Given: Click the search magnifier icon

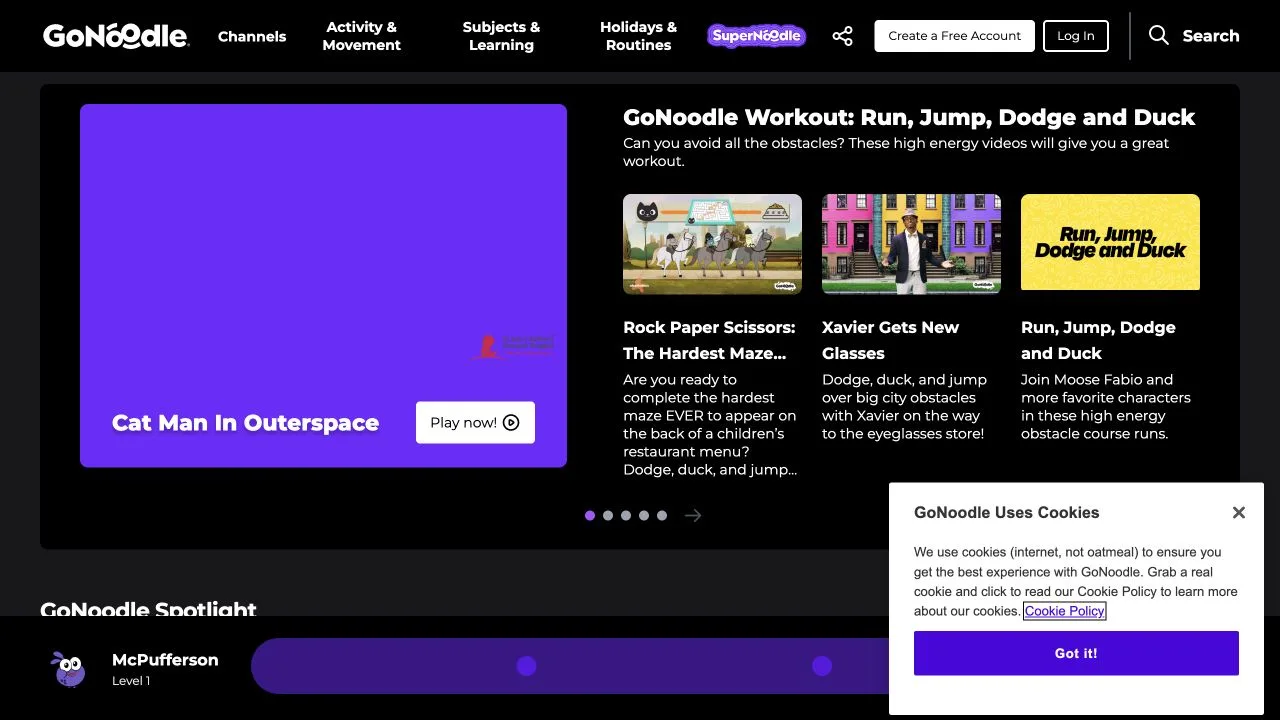Looking at the screenshot, I should click(x=1159, y=36).
